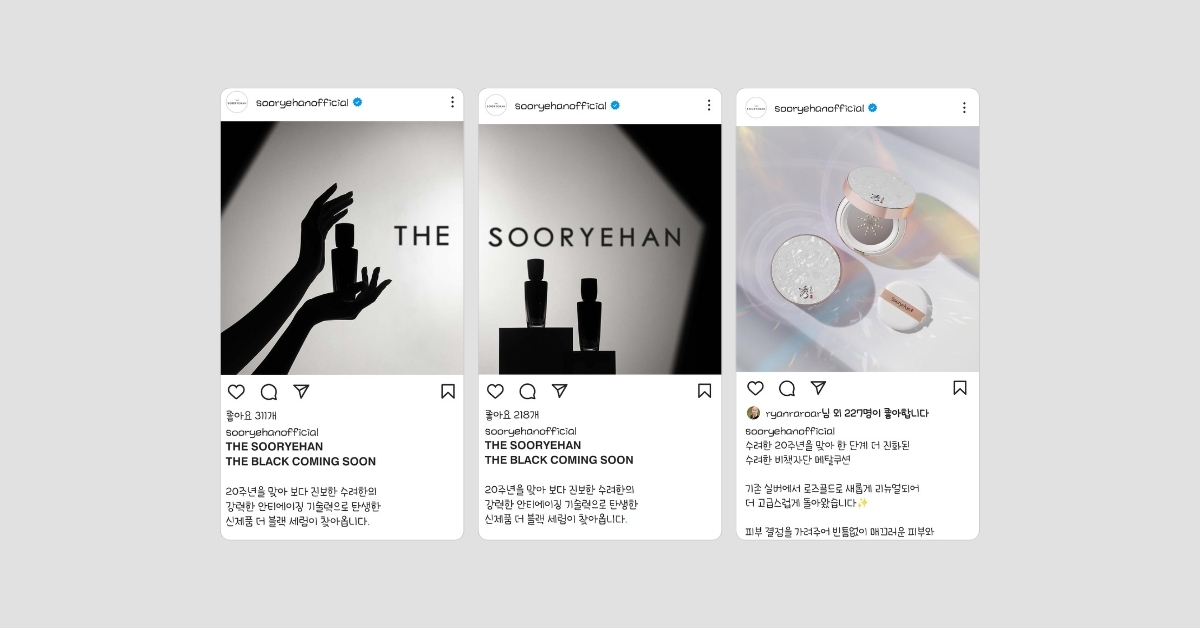1200x628 pixels.
Task: Open comment bubble on cushion compact post
Action: pos(787,388)
